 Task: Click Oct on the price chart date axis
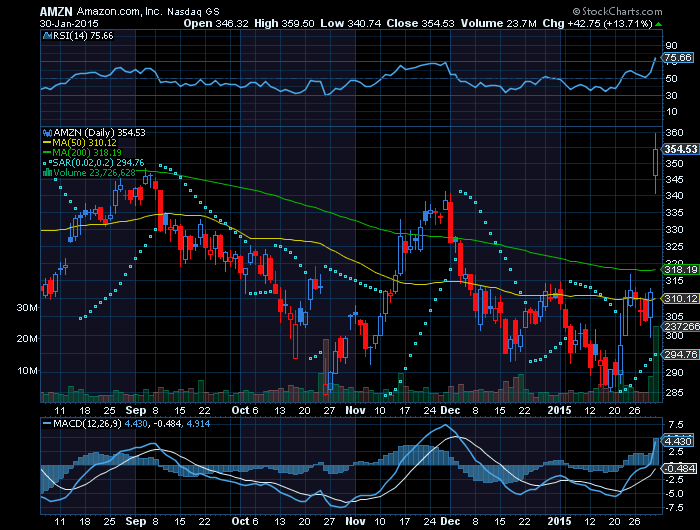(240, 410)
